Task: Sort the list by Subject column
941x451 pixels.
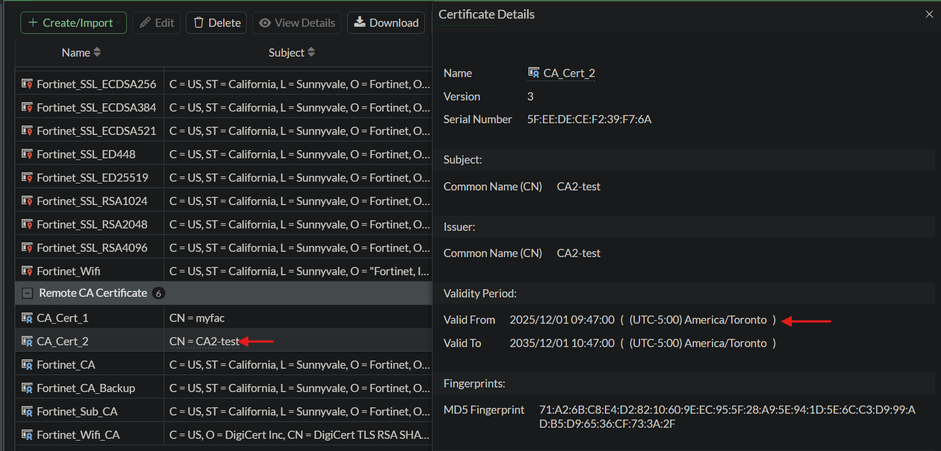Action: 292,52
